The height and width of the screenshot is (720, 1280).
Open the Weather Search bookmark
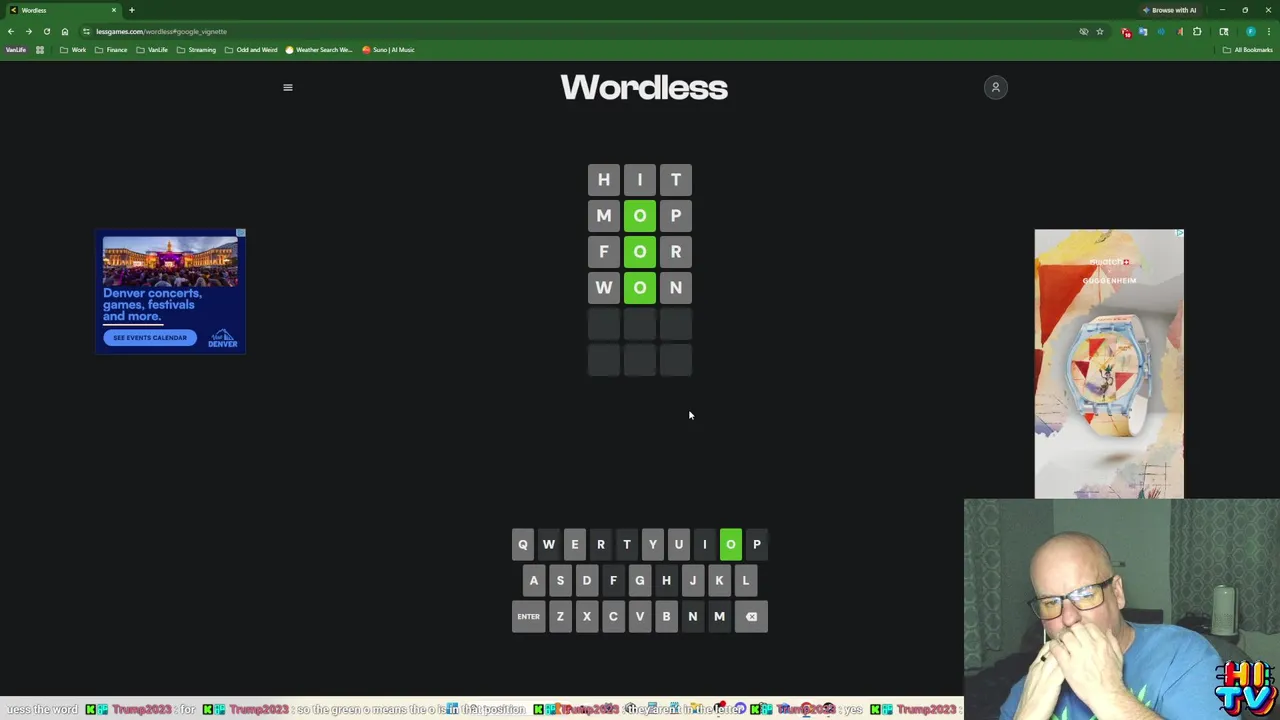coord(319,49)
